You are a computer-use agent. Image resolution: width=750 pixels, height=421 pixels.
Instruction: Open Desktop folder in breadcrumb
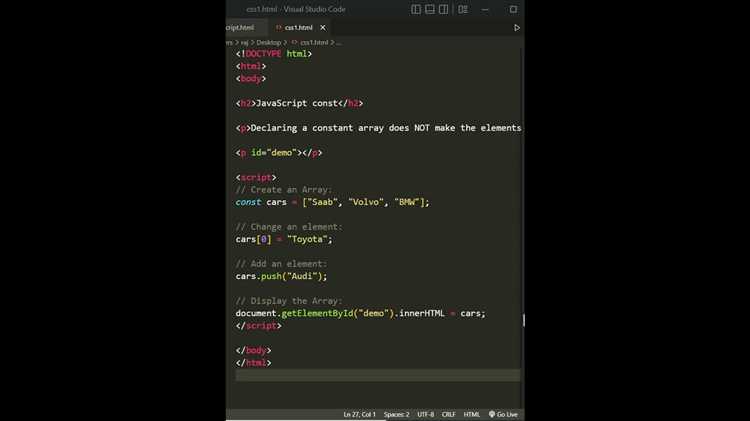tap(268, 43)
